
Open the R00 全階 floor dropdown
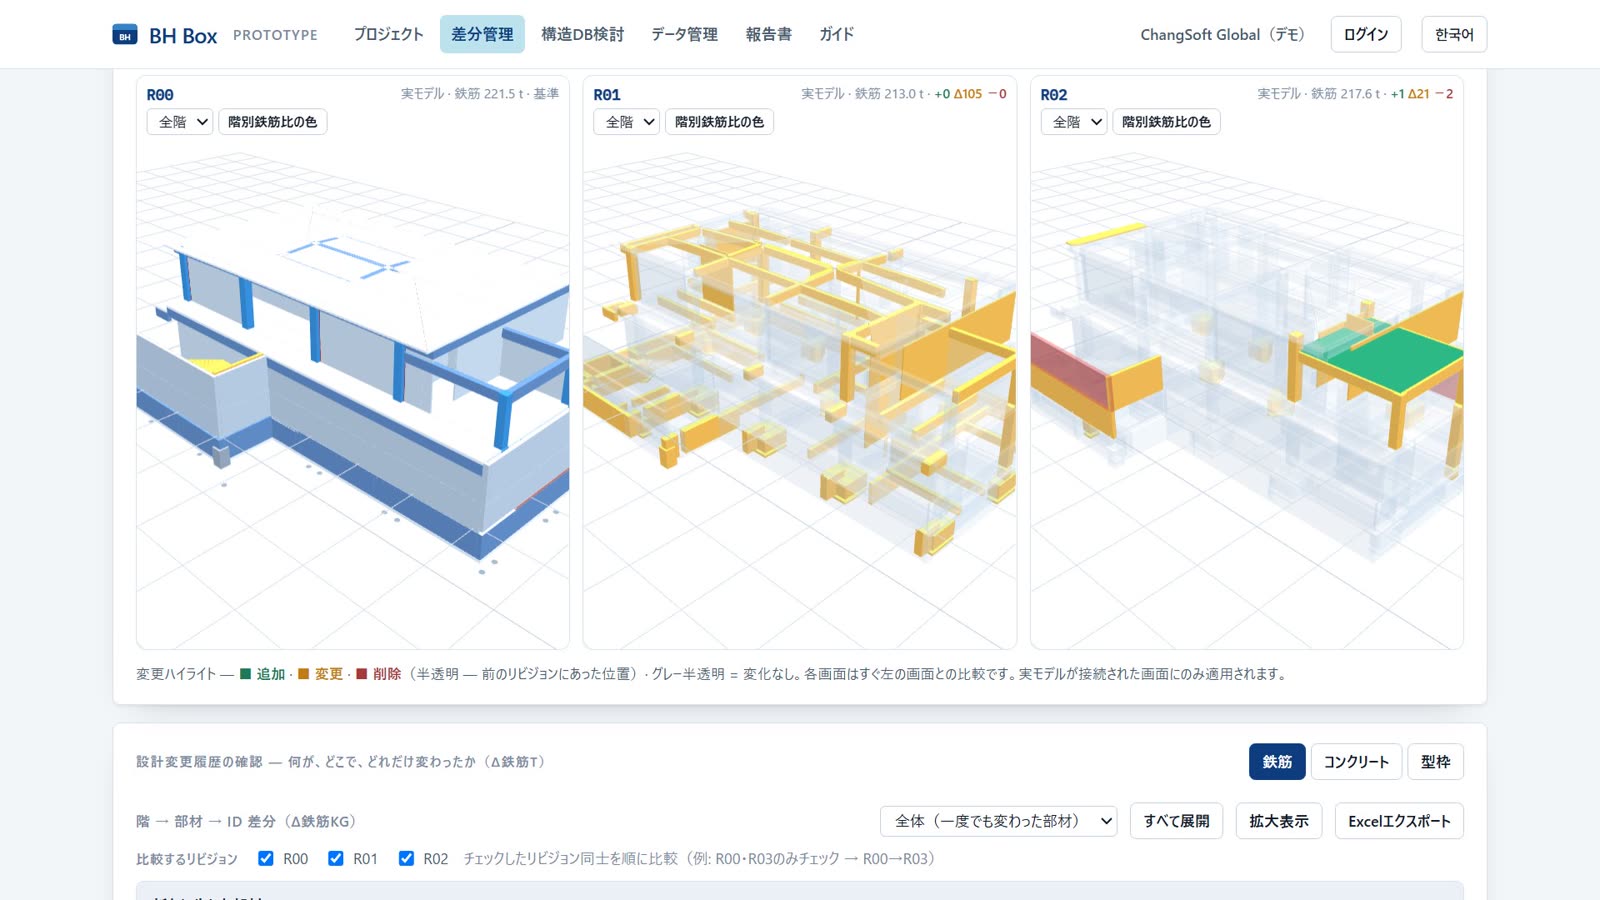(x=180, y=122)
